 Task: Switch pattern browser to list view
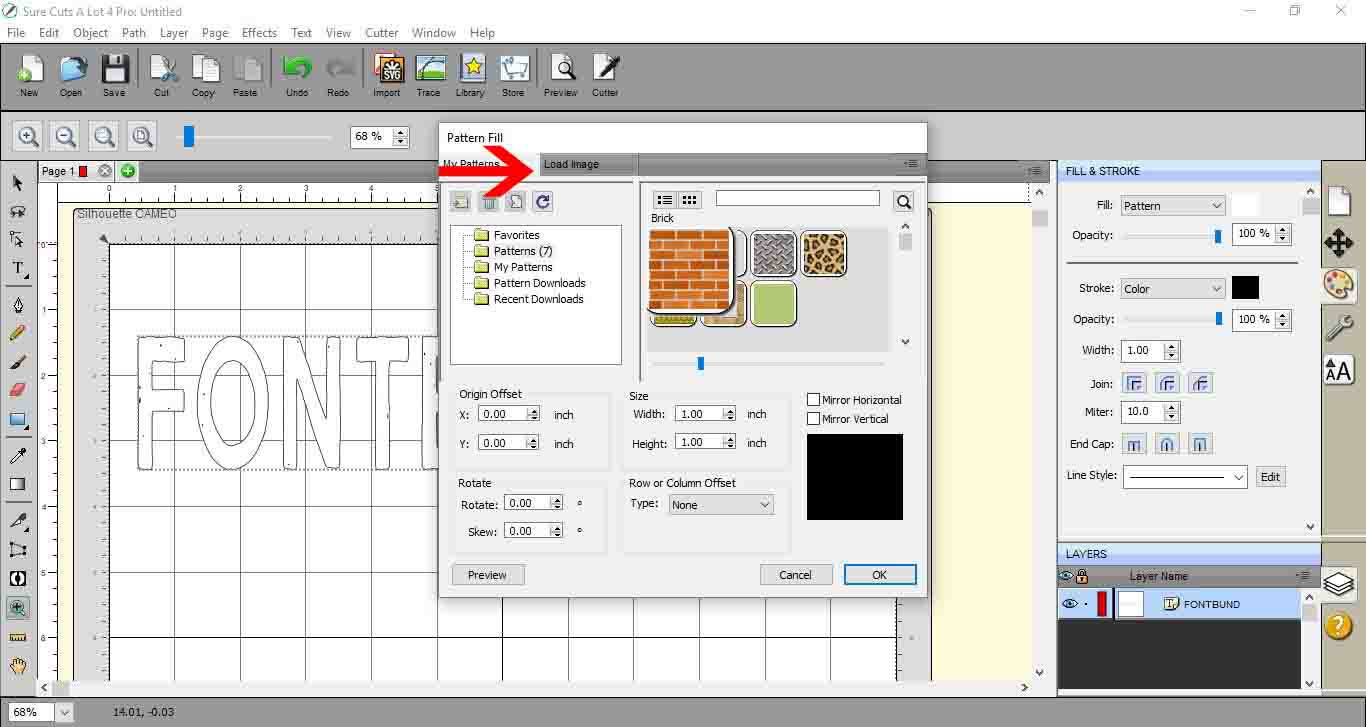tap(664, 200)
